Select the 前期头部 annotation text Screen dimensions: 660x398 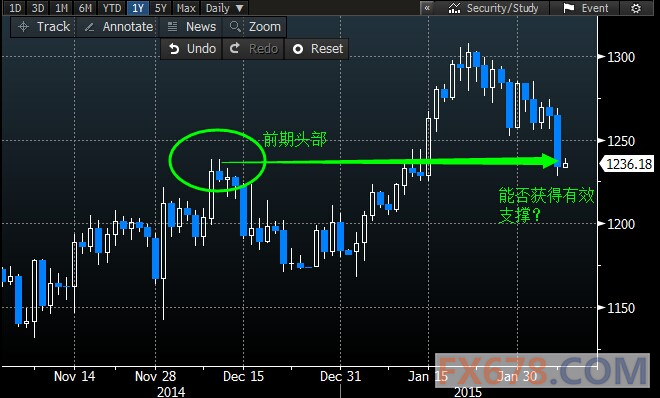(x=295, y=139)
